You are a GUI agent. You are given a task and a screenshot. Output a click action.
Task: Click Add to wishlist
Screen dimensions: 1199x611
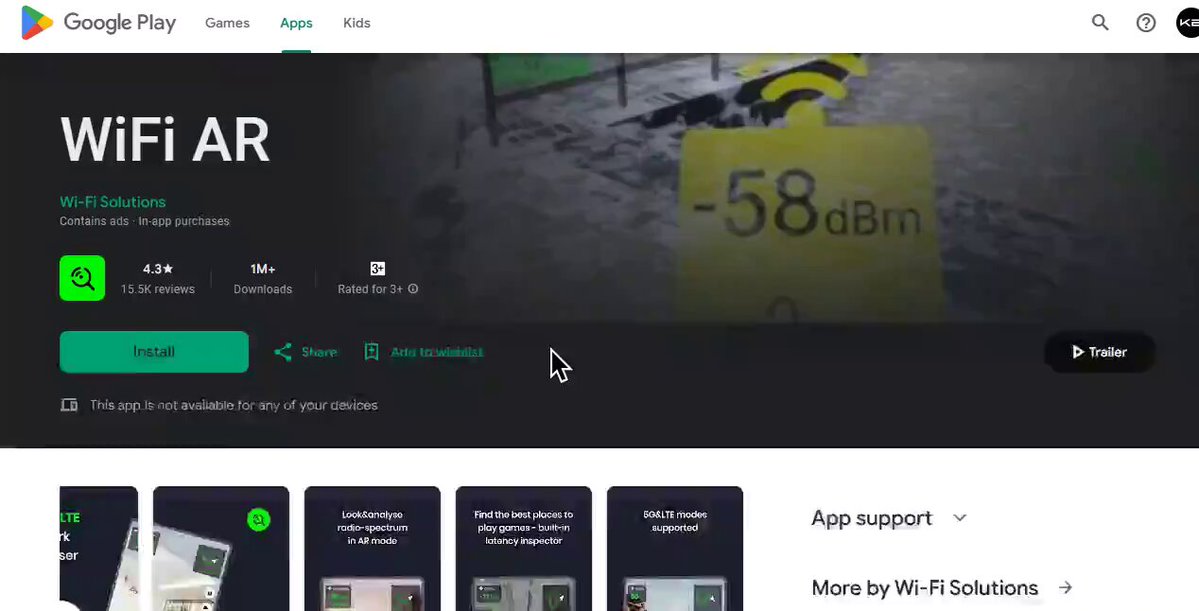coord(437,352)
